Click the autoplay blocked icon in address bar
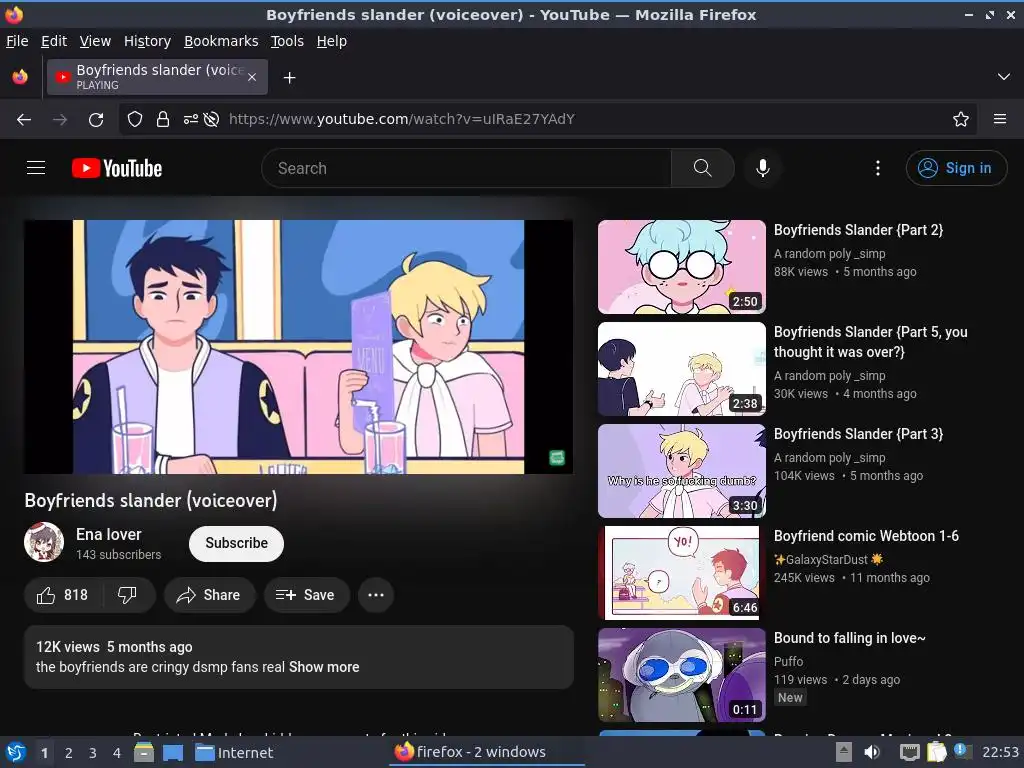This screenshot has height=768, width=1024. pos(211,119)
